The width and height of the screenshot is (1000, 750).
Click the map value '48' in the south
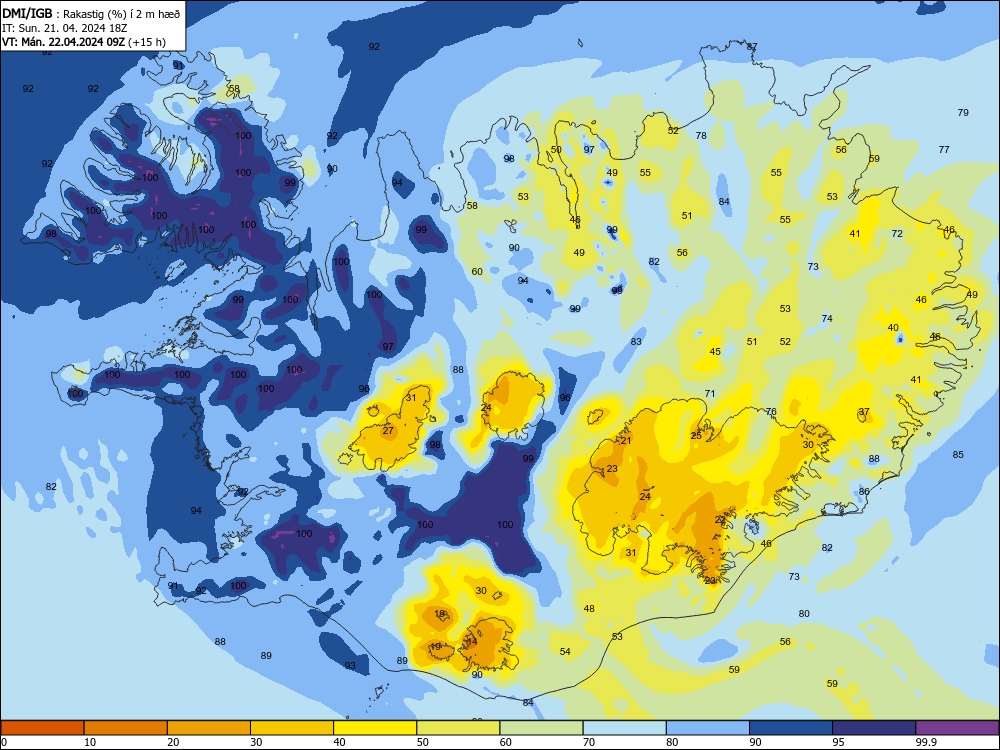coord(589,608)
